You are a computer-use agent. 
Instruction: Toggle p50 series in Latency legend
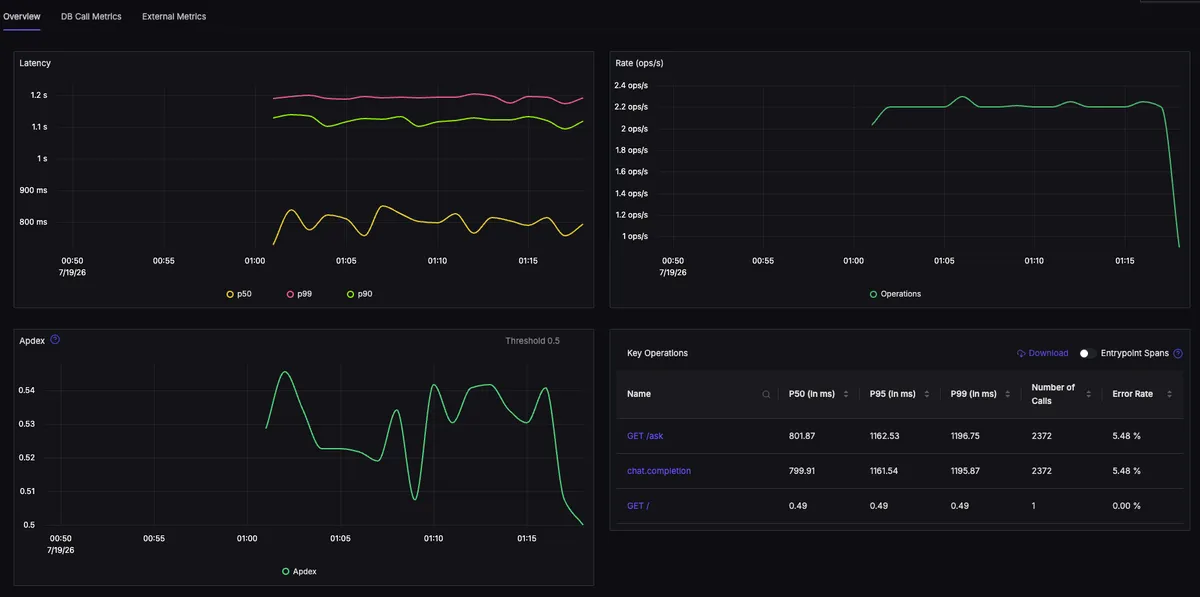pyautogui.click(x=239, y=294)
